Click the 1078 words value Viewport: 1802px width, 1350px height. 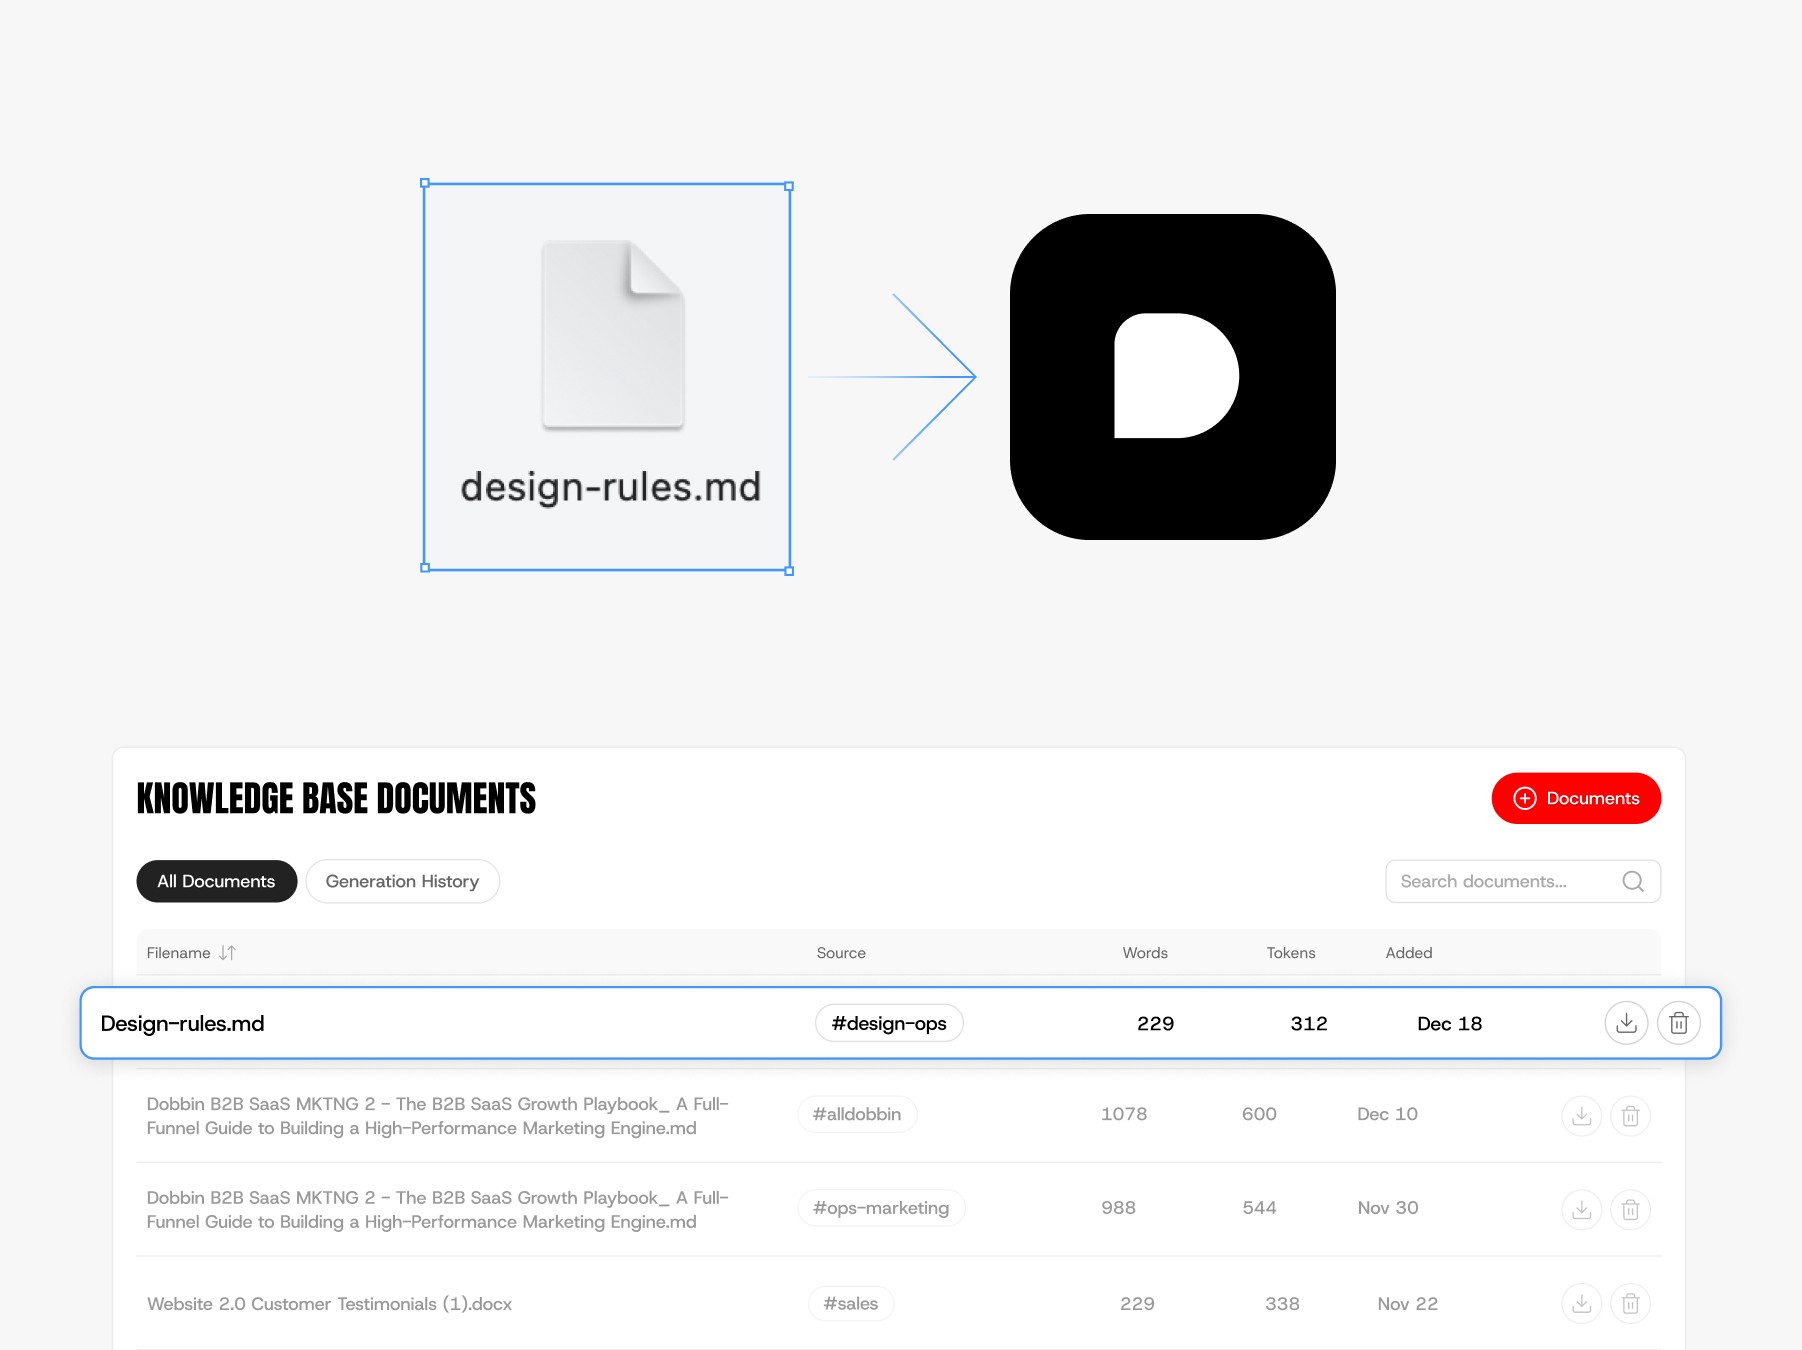(x=1124, y=1114)
